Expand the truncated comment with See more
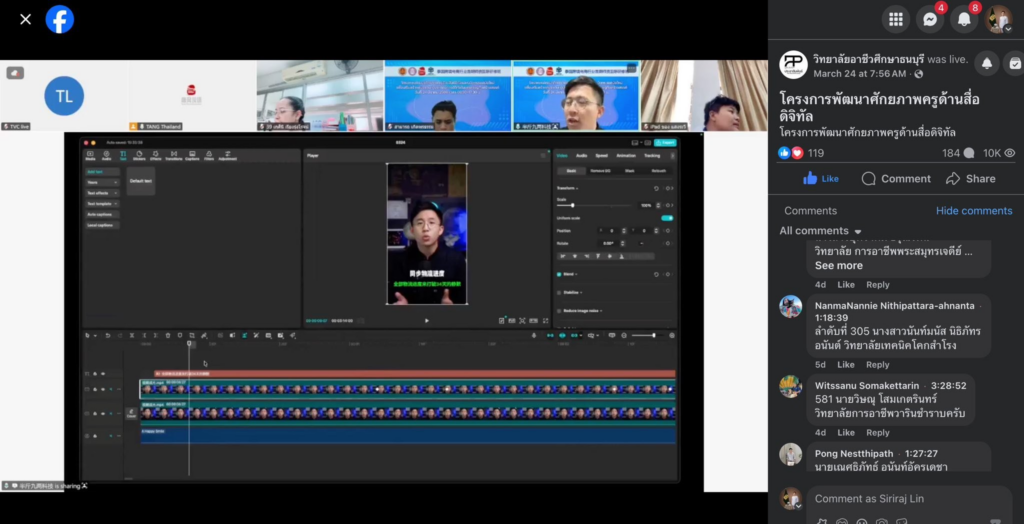 (838, 266)
